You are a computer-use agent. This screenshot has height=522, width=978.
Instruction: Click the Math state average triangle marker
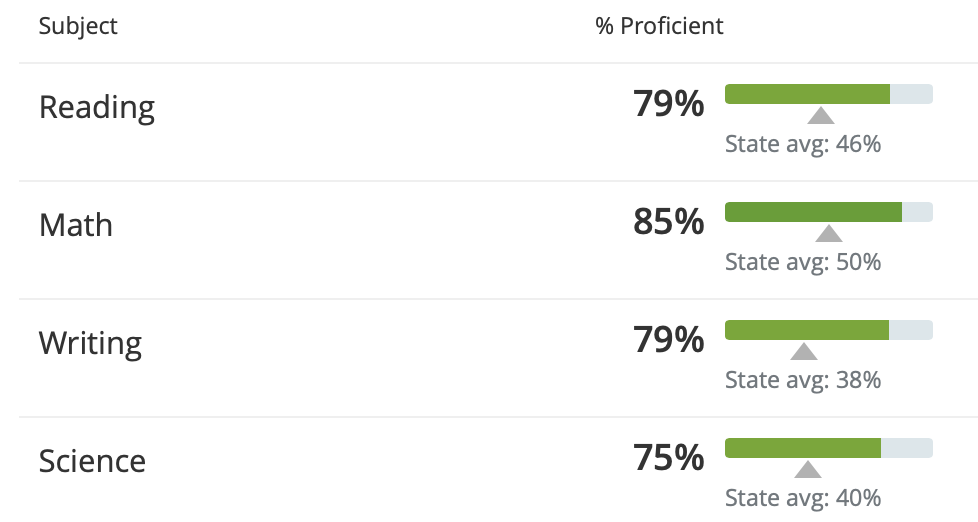(829, 234)
